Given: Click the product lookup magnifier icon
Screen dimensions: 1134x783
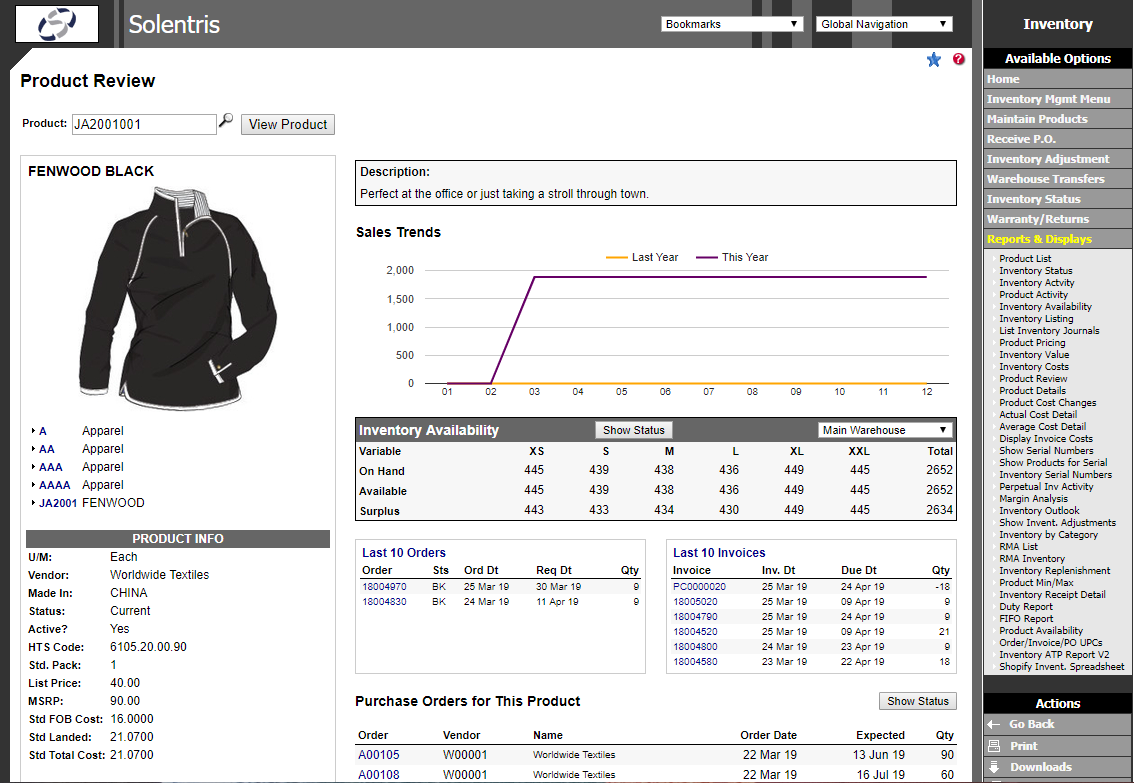Looking at the screenshot, I should point(226,120).
